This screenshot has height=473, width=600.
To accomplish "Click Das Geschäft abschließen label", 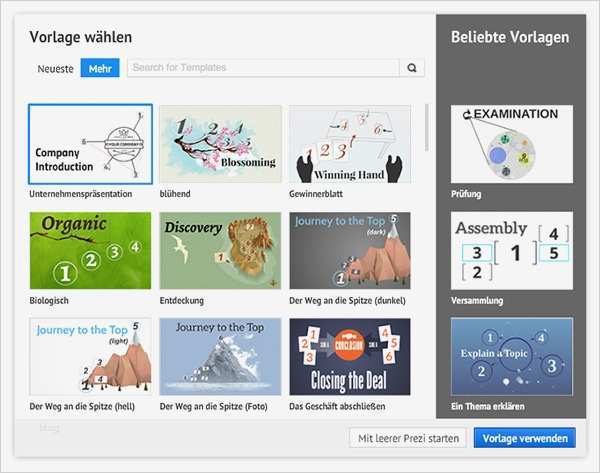I will 337,406.
